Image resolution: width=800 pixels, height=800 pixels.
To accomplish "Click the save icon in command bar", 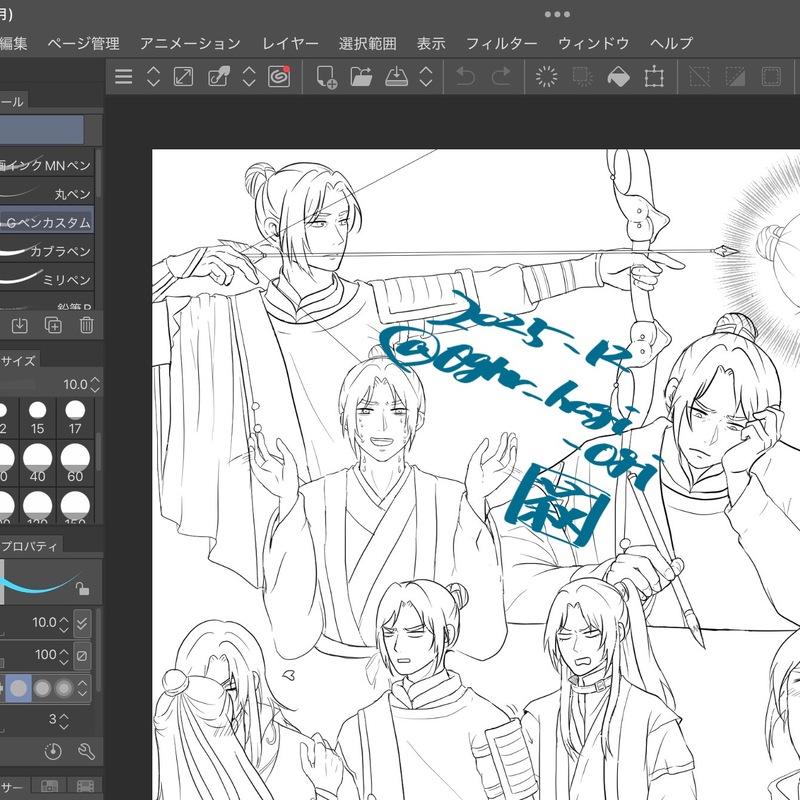I will [x=396, y=76].
